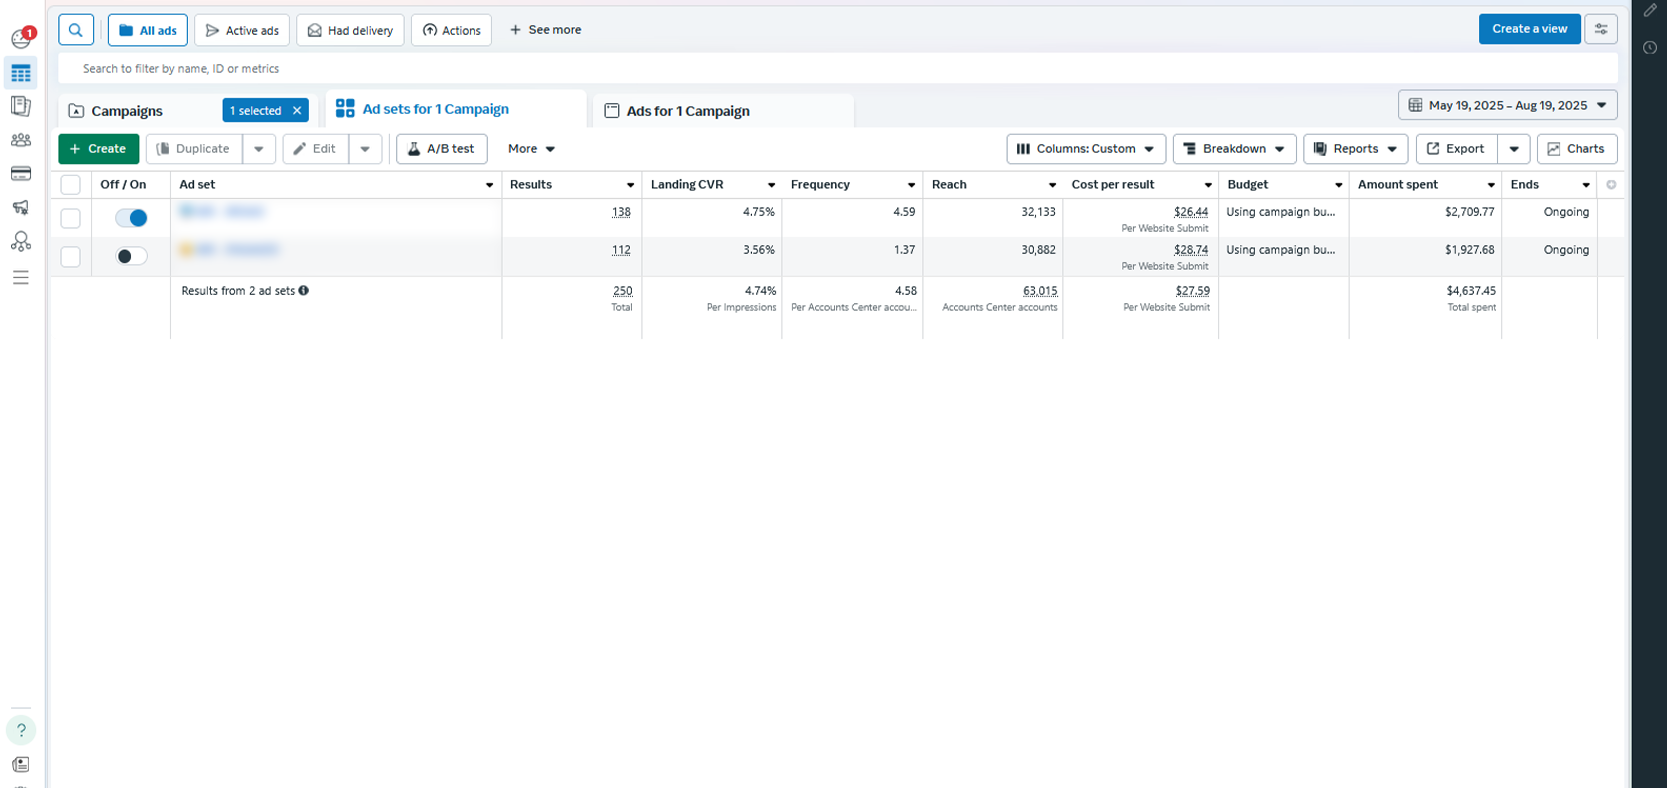The width and height of the screenshot is (1667, 788).
Task: Focus the search filter input field
Action: tap(838, 69)
